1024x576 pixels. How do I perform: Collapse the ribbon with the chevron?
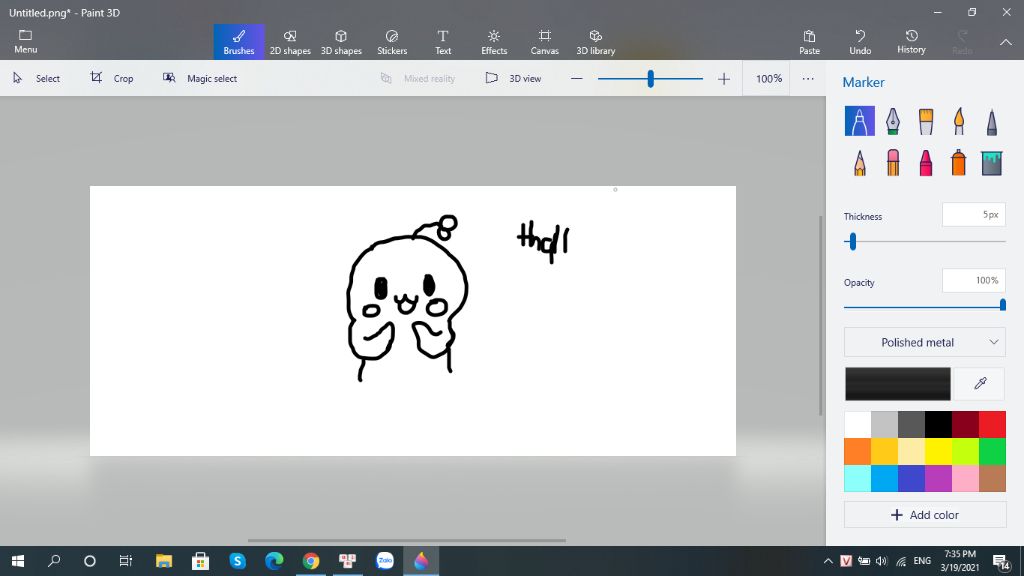pyautogui.click(x=1006, y=42)
